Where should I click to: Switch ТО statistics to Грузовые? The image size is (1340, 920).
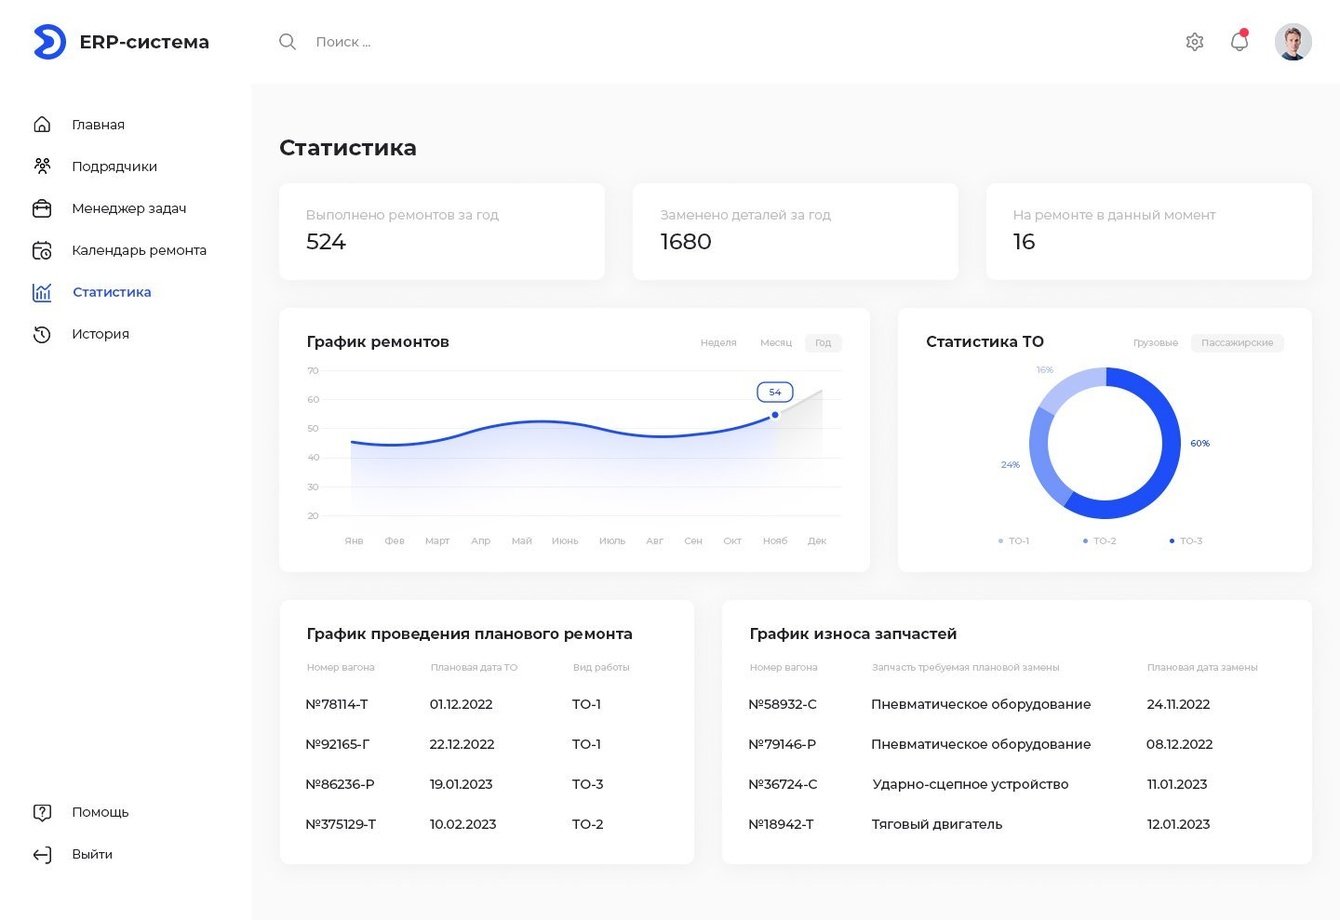tap(1155, 343)
